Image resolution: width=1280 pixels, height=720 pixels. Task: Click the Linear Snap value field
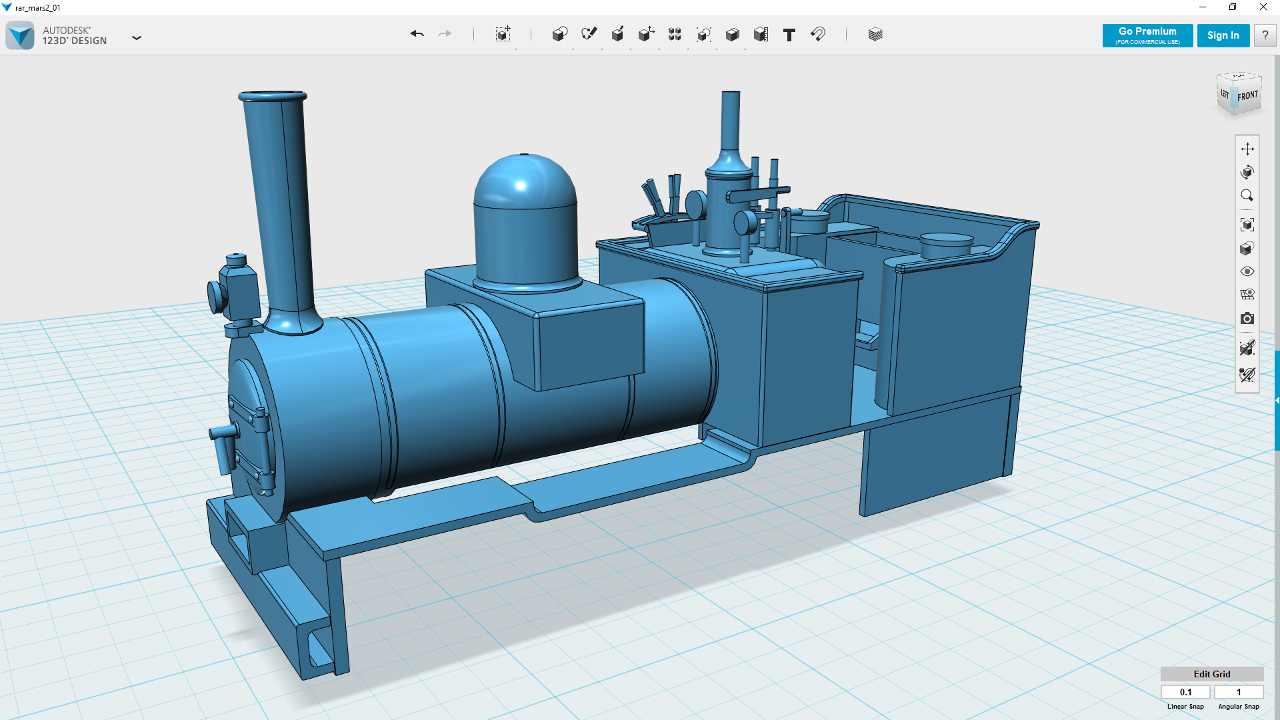point(1186,692)
